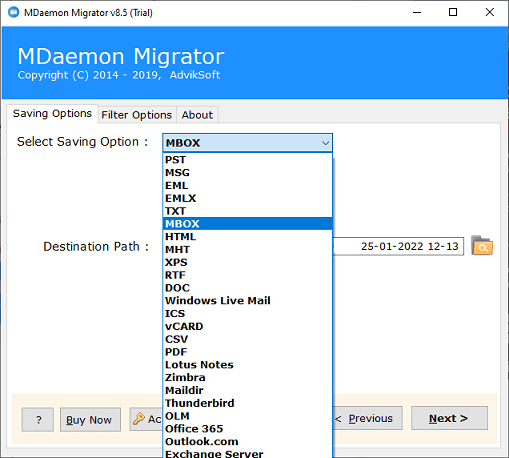Open the folder browse icon for destination
The width and height of the screenshot is (509, 458).
point(482,246)
